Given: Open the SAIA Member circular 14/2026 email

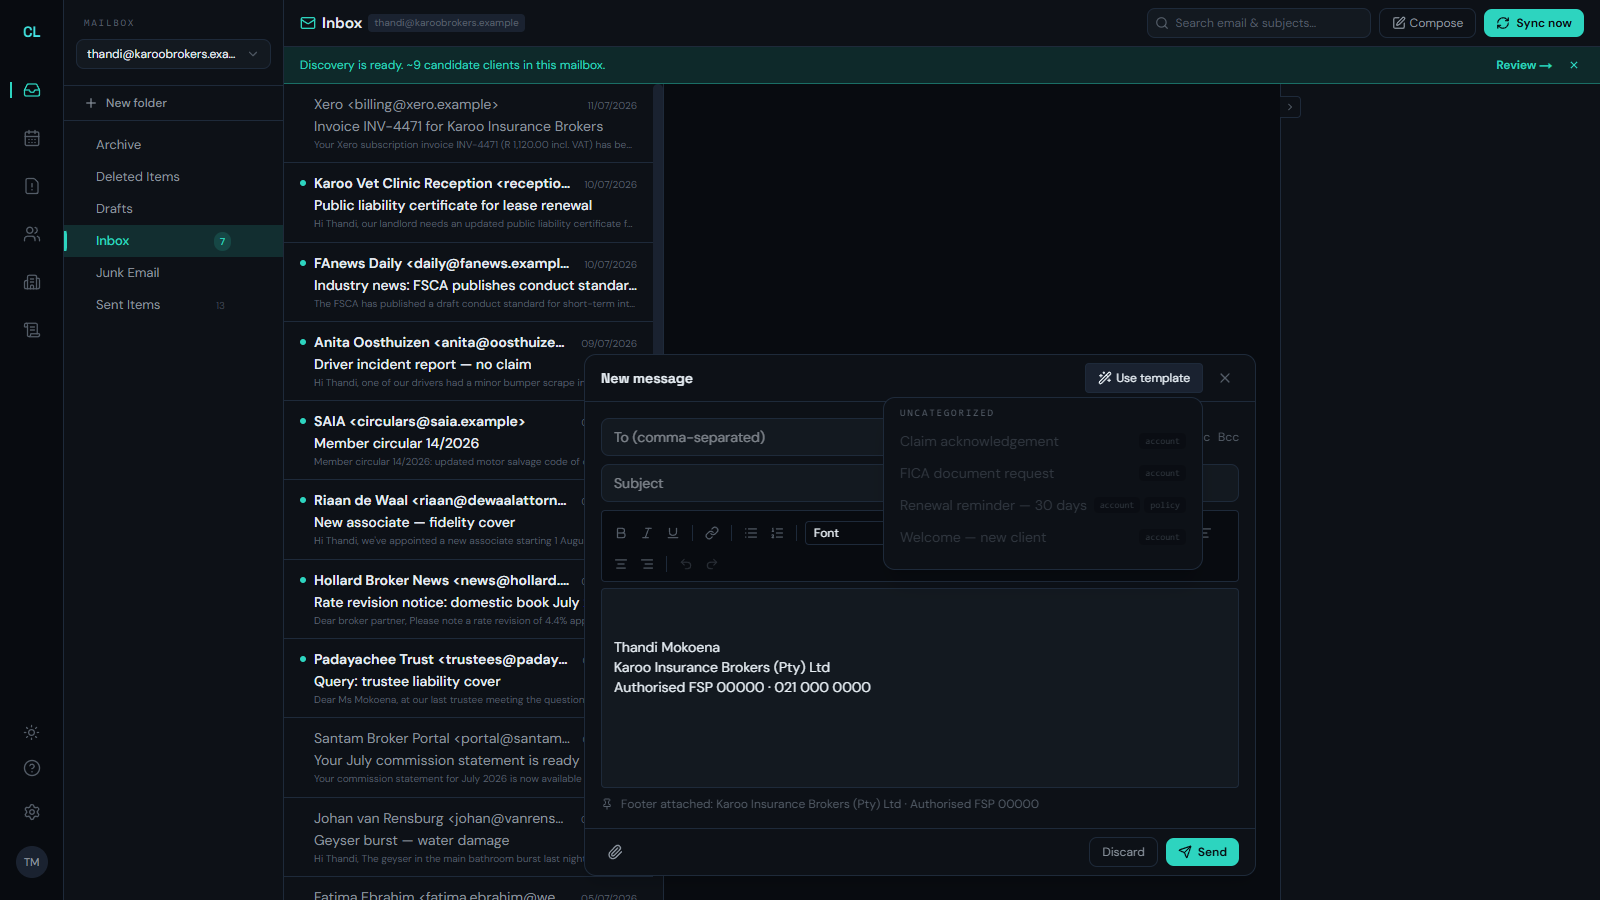Looking at the screenshot, I should pos(435,440).
